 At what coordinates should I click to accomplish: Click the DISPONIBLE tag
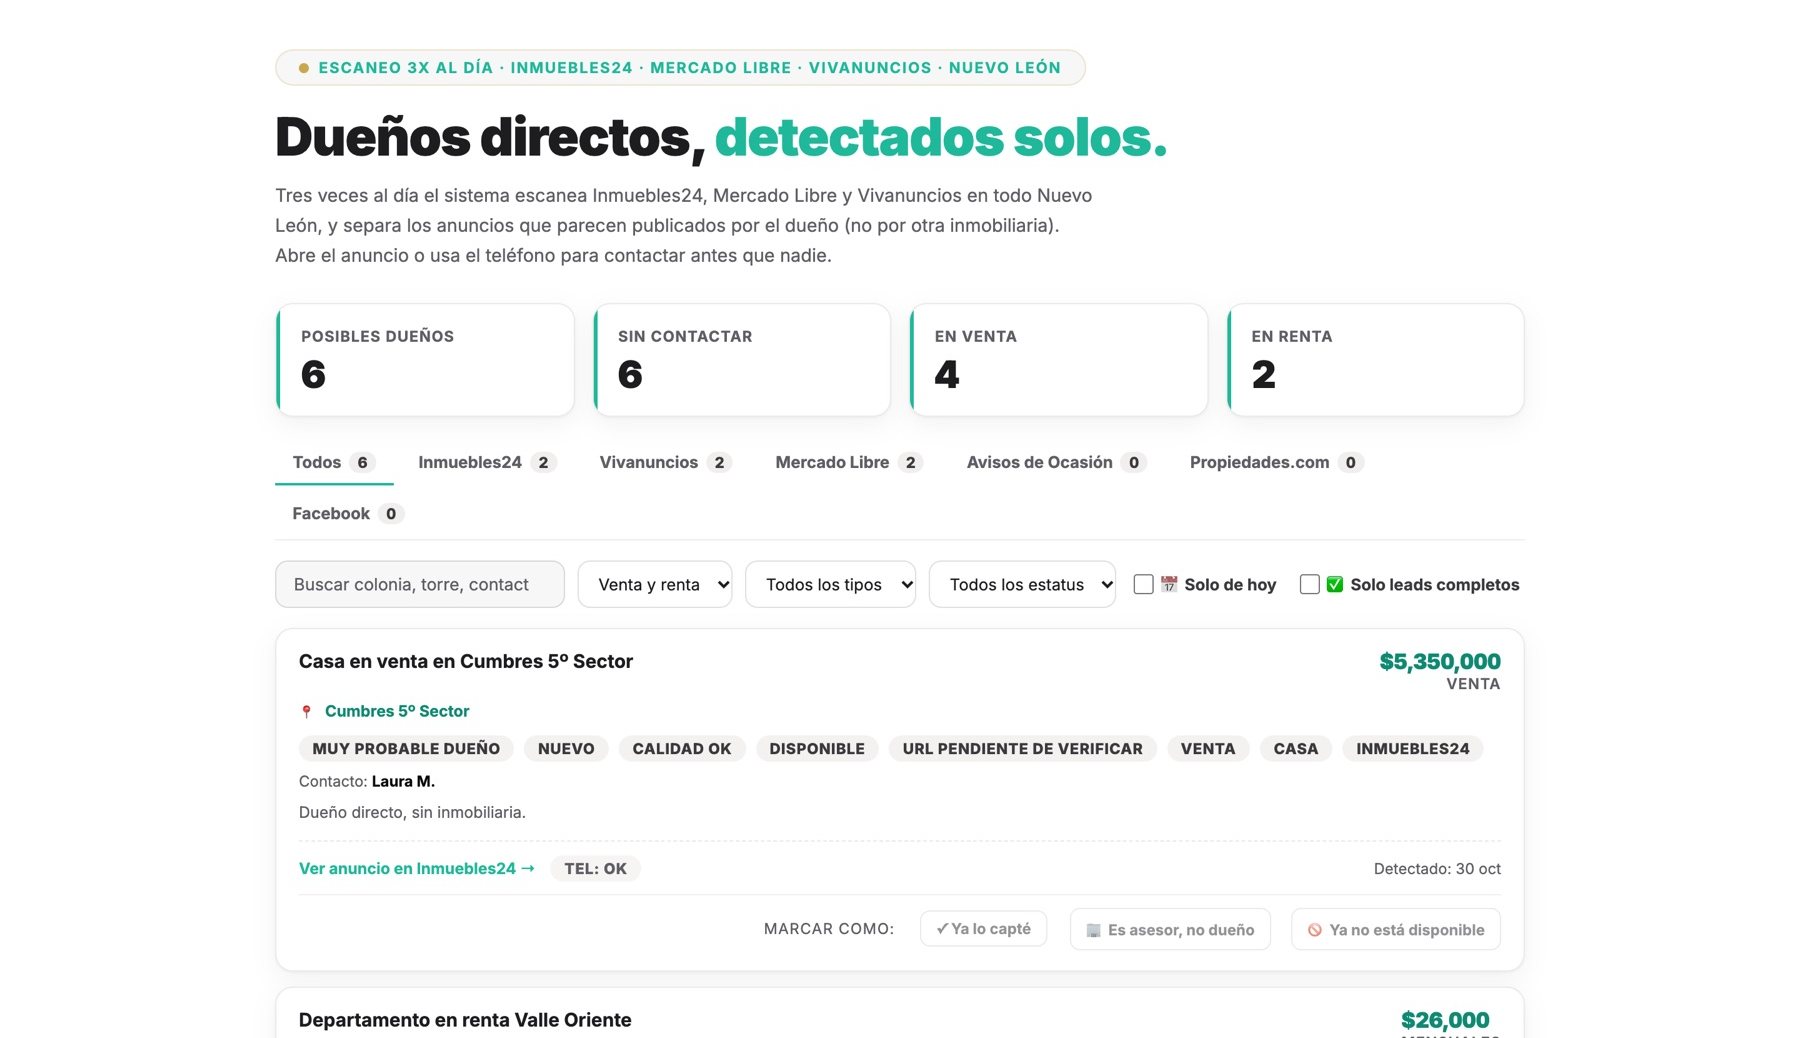click(x=817, y=749)
